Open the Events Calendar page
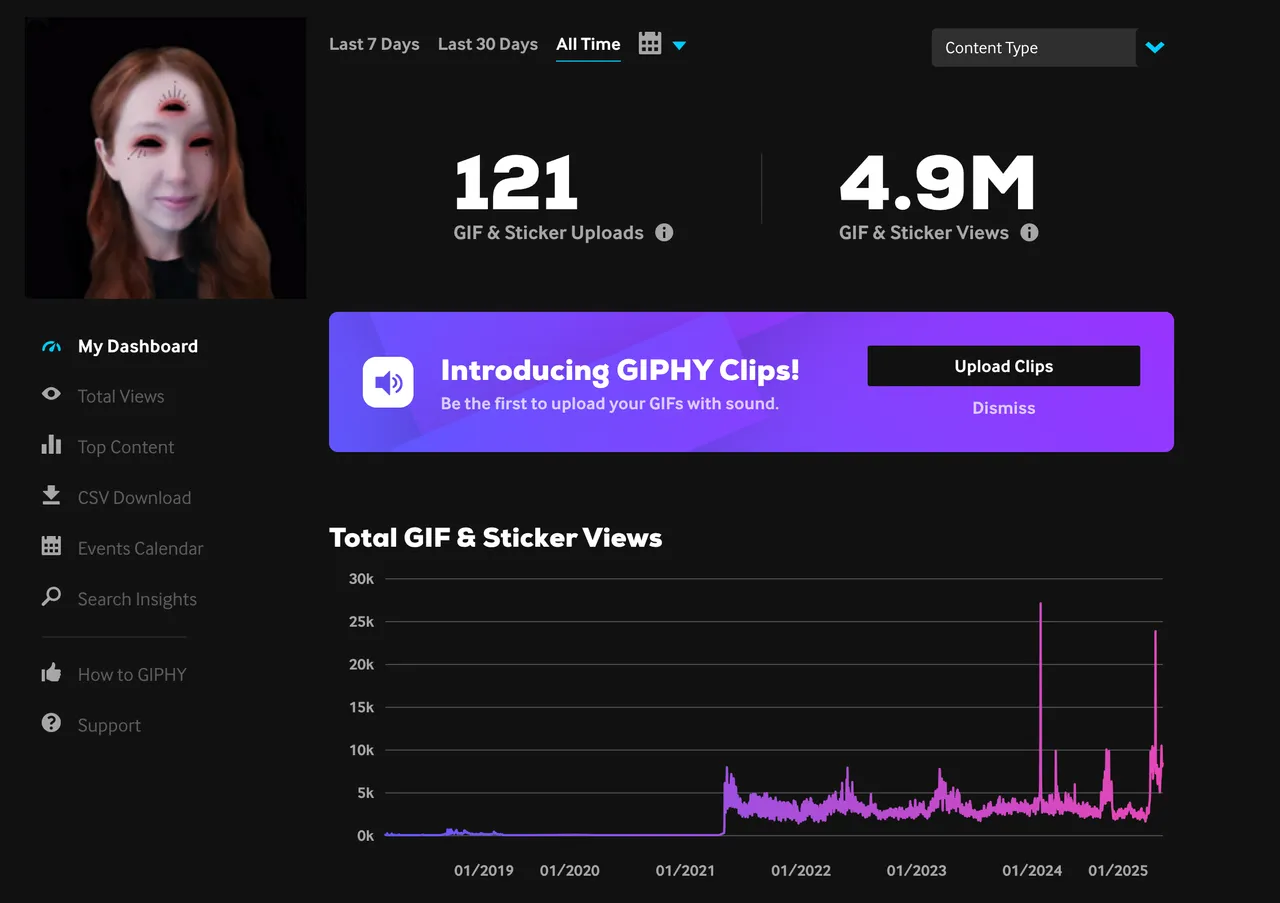The image size is (1280, 903). click(140, 548)
